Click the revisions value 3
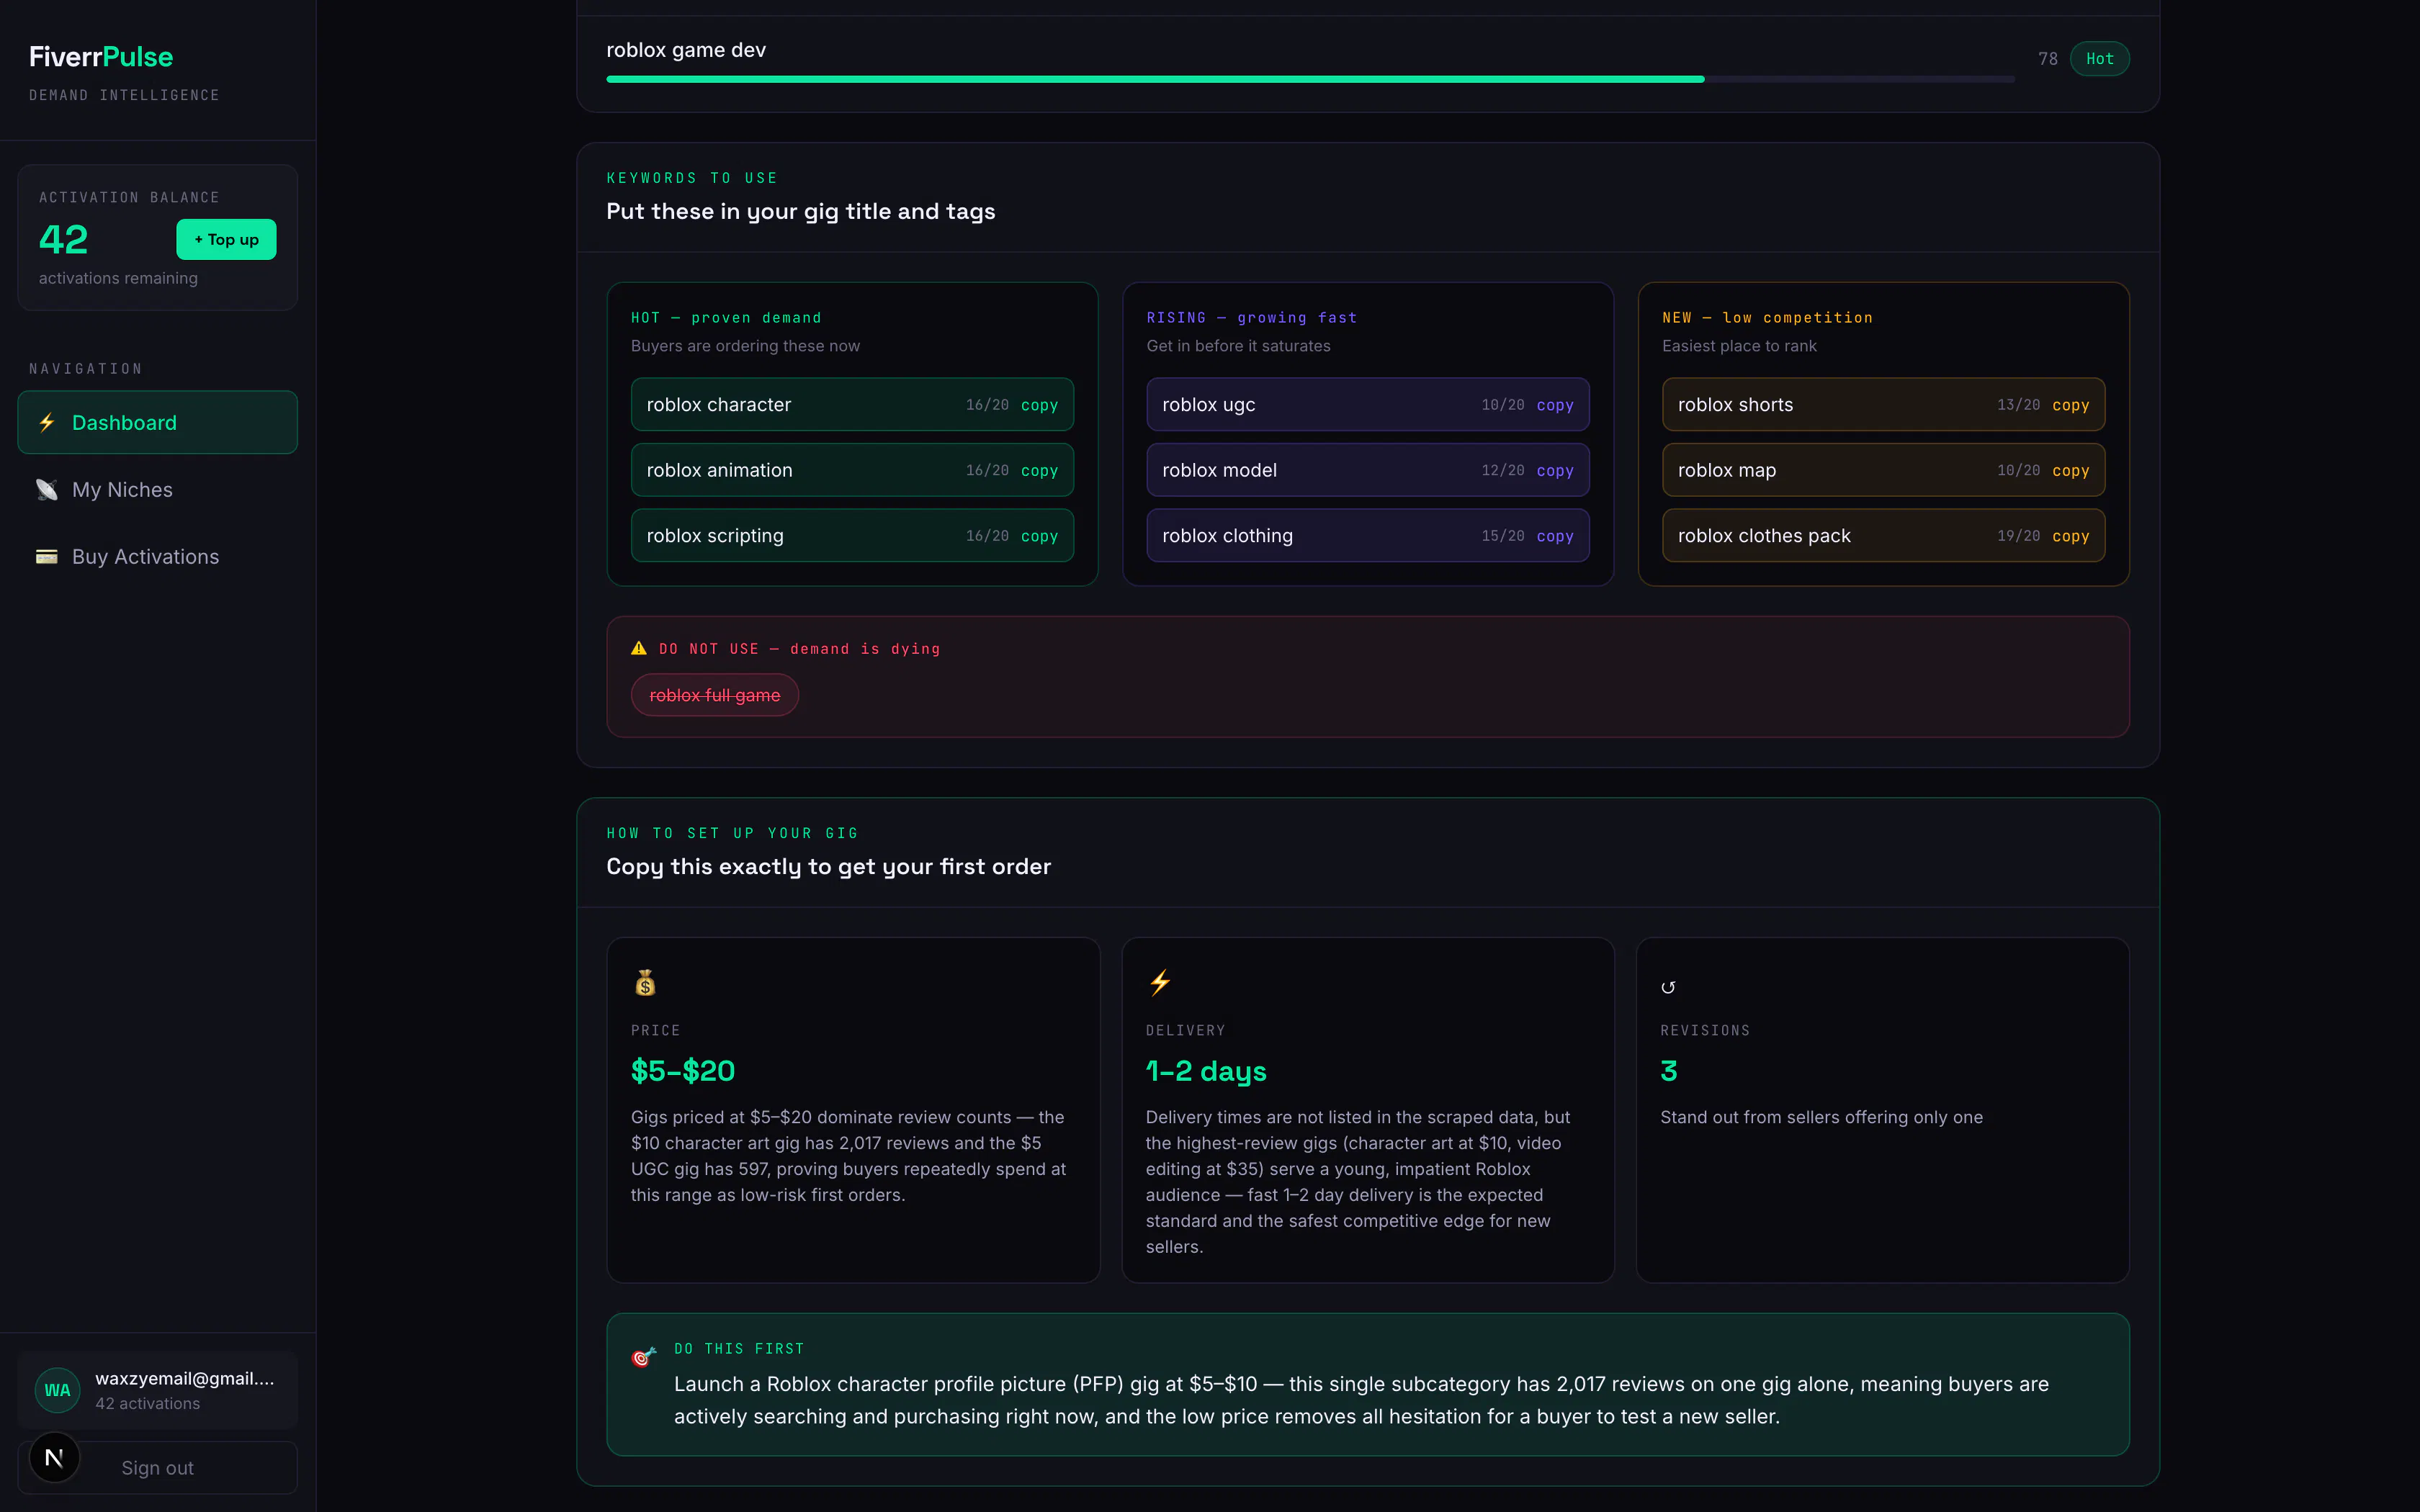Screen dimensions: 2420x1512 point(1669,1071)
